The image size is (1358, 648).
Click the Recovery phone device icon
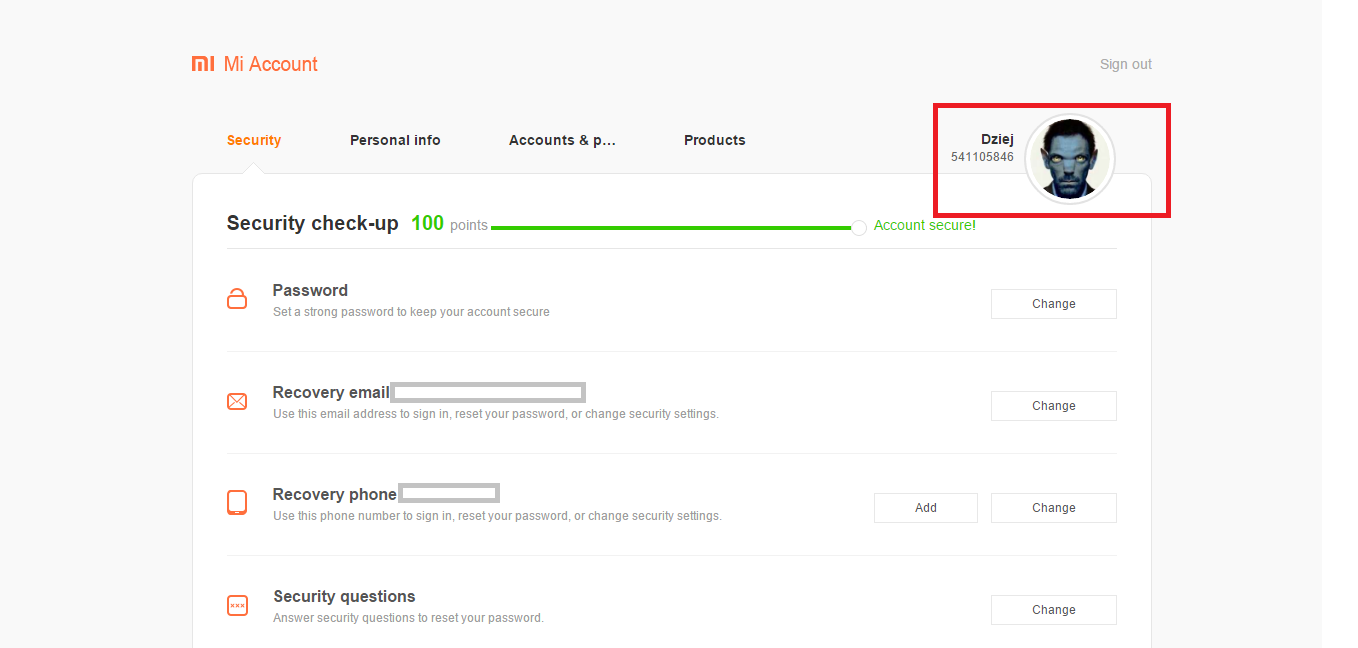pos(237,503)
